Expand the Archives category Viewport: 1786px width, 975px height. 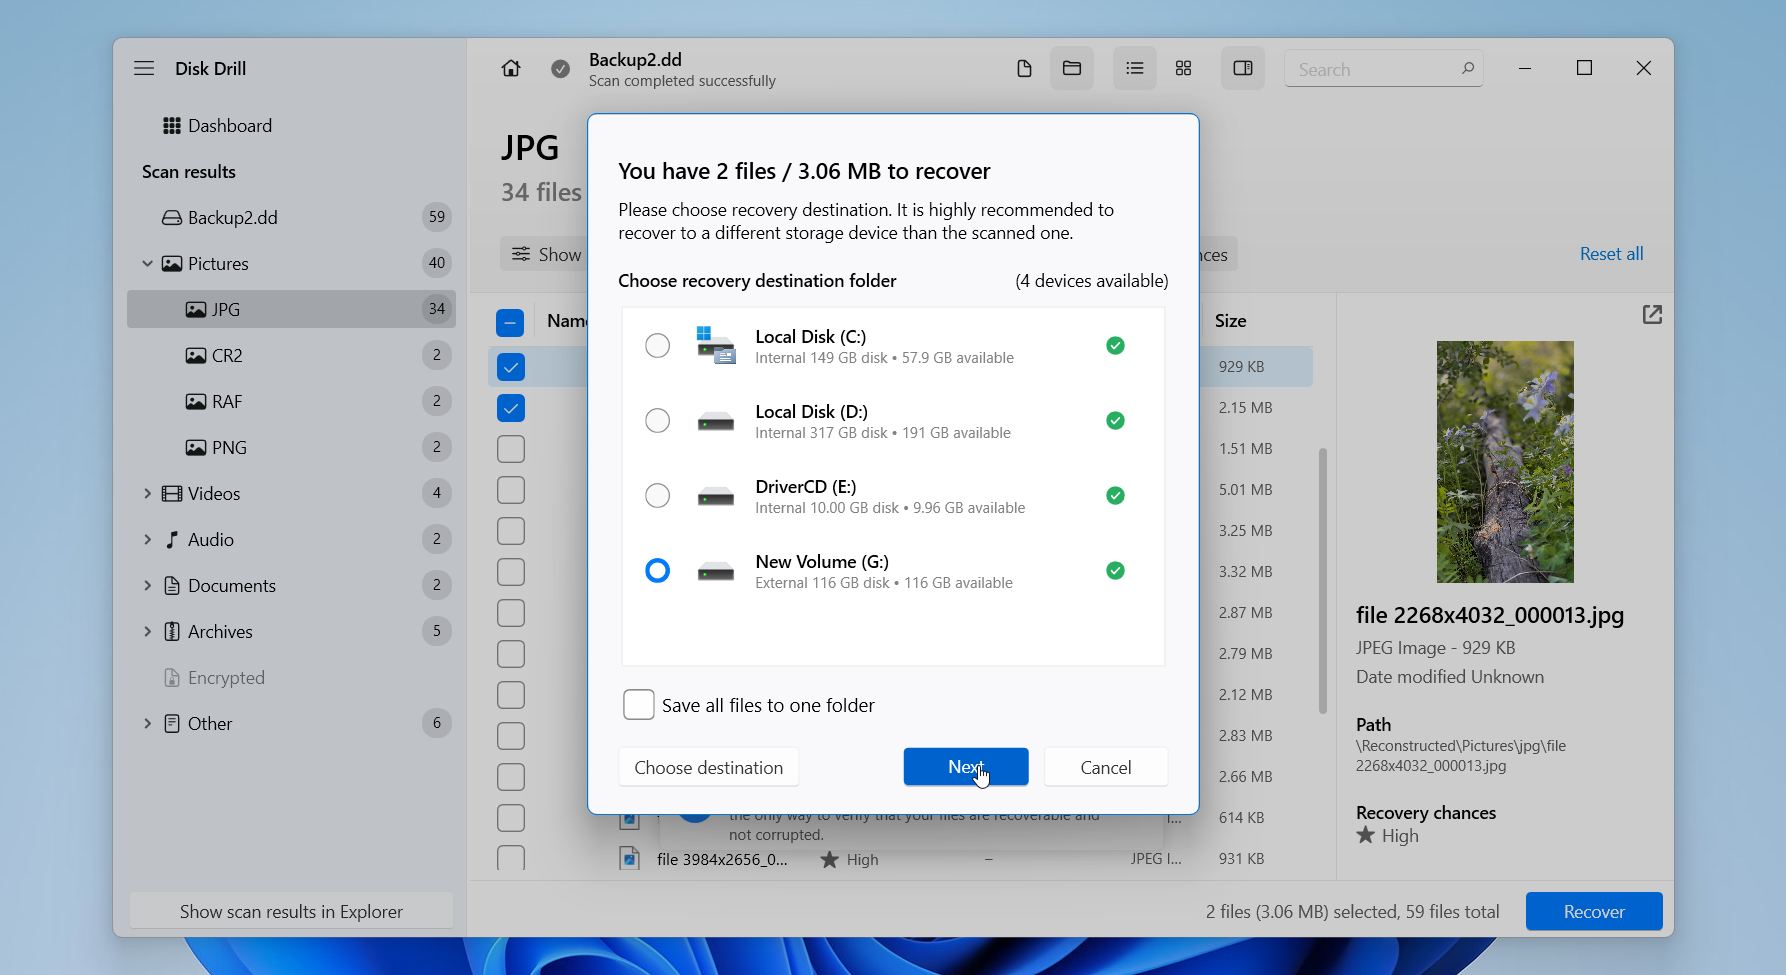click(x=147, y=632)
